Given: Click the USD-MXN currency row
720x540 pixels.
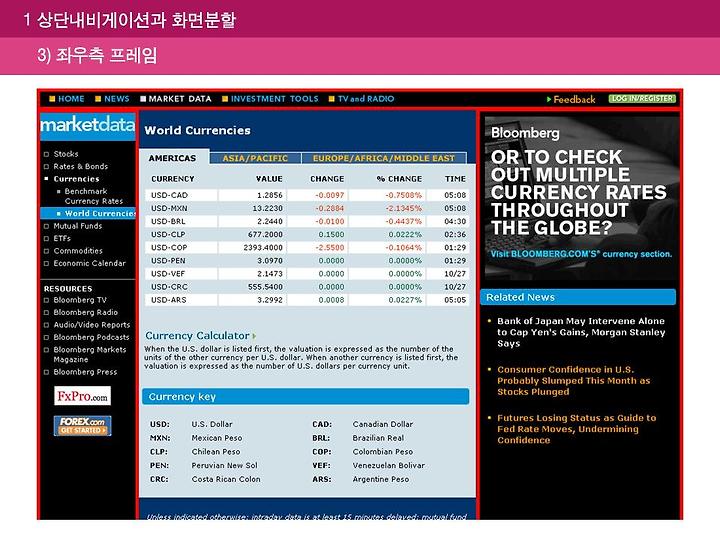Looking at the screenshot, I should click(x=307, y=208).
